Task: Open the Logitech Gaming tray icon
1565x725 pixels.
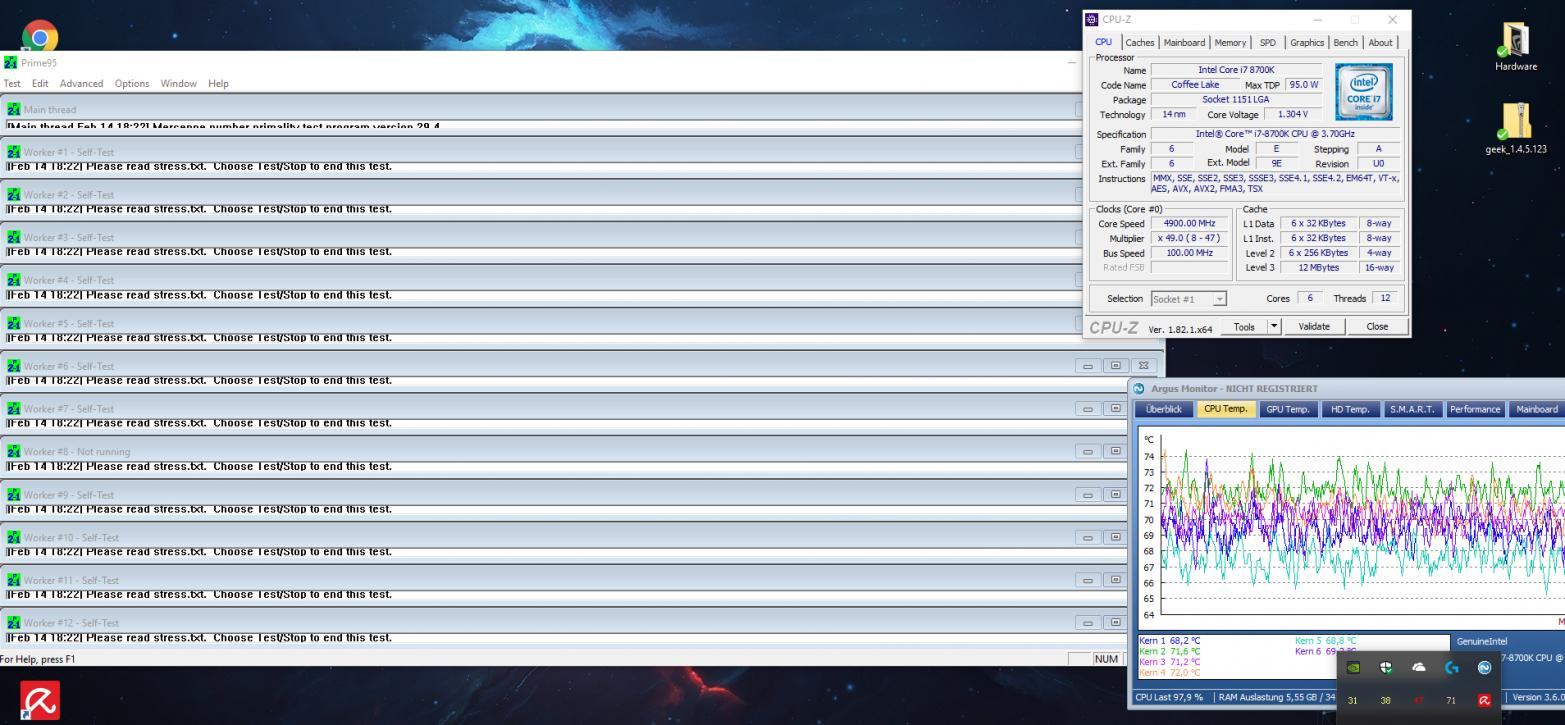Action: (x=1452, y=667)
